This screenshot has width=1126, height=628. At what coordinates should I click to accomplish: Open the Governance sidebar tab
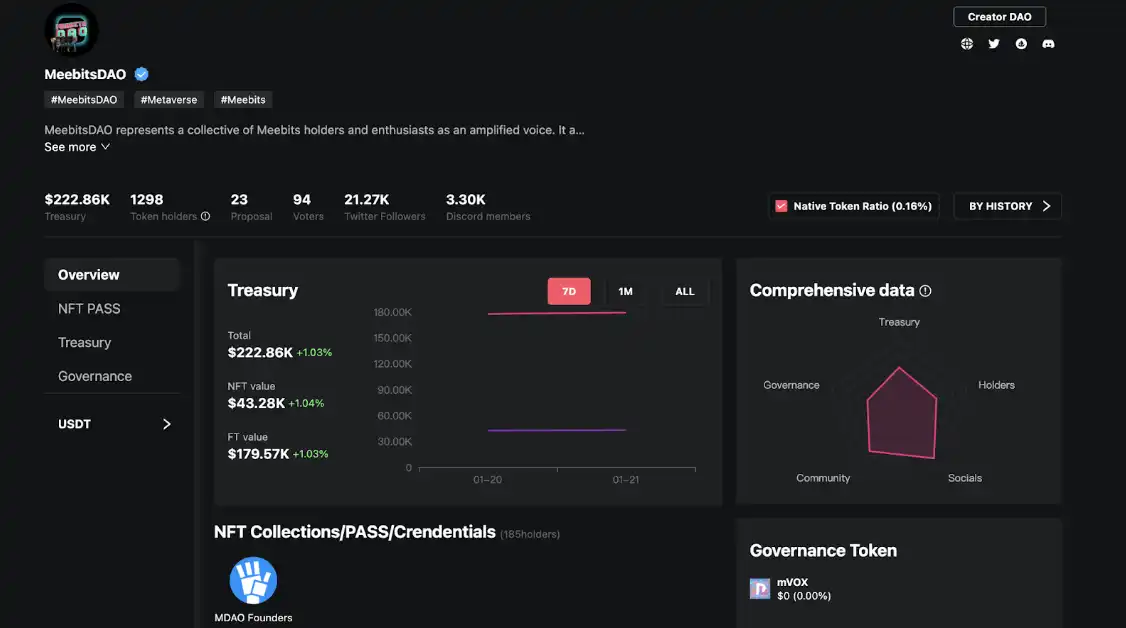coord(95,376)
